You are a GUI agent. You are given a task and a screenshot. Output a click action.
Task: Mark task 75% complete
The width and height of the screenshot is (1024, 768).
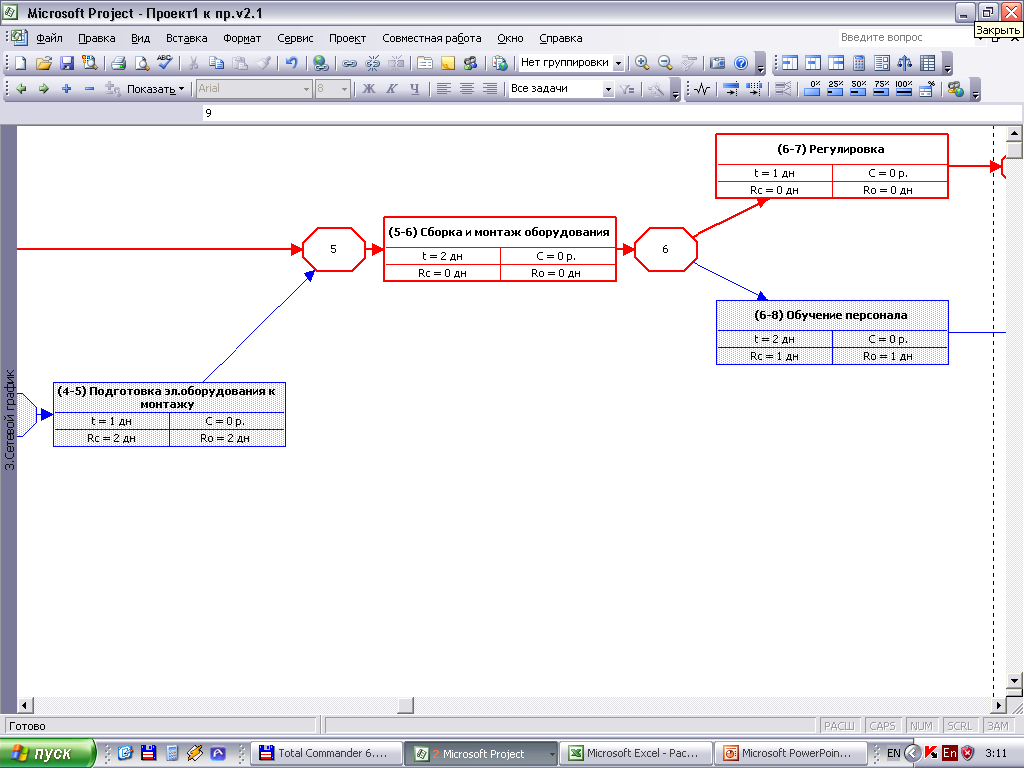tap(881, 89)
